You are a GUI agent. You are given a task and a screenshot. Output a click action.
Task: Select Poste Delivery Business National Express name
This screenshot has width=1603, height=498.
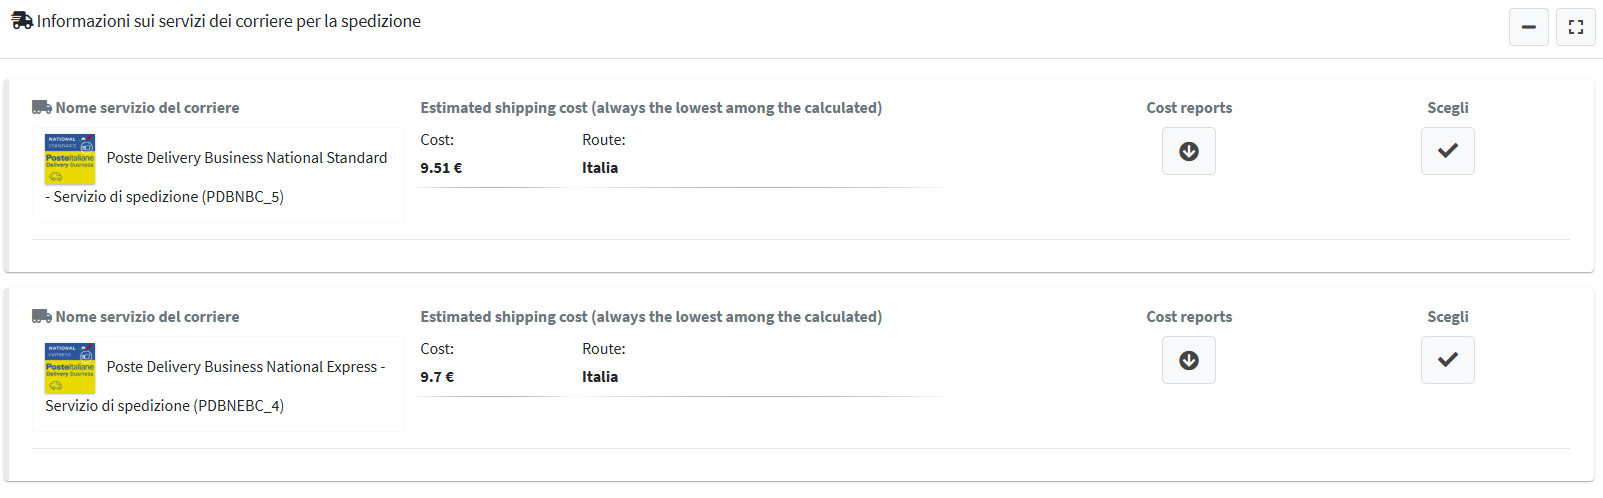click(242, 367)
